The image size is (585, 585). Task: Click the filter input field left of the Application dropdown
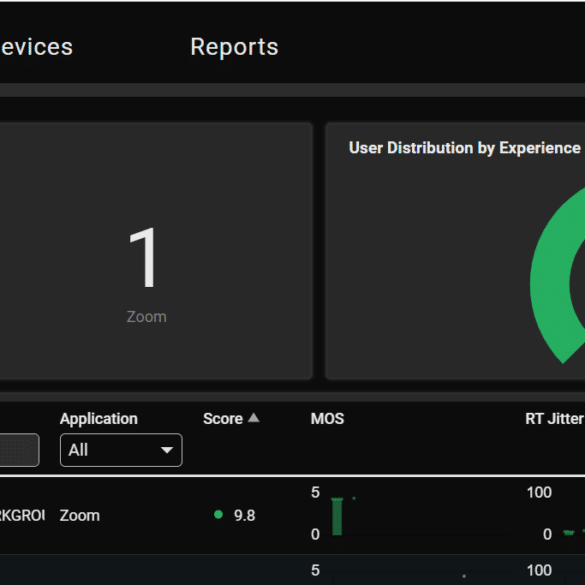pyautogui.click(x=19, y=450)
